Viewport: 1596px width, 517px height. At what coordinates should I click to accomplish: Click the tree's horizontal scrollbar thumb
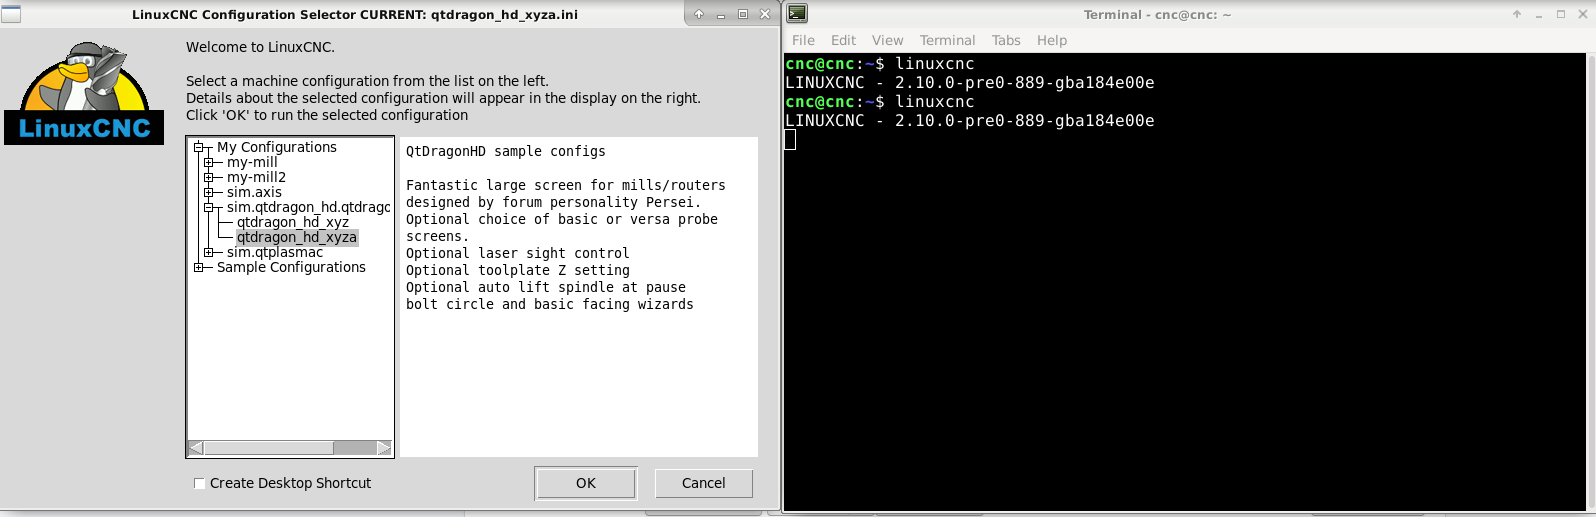click(269, 447)
